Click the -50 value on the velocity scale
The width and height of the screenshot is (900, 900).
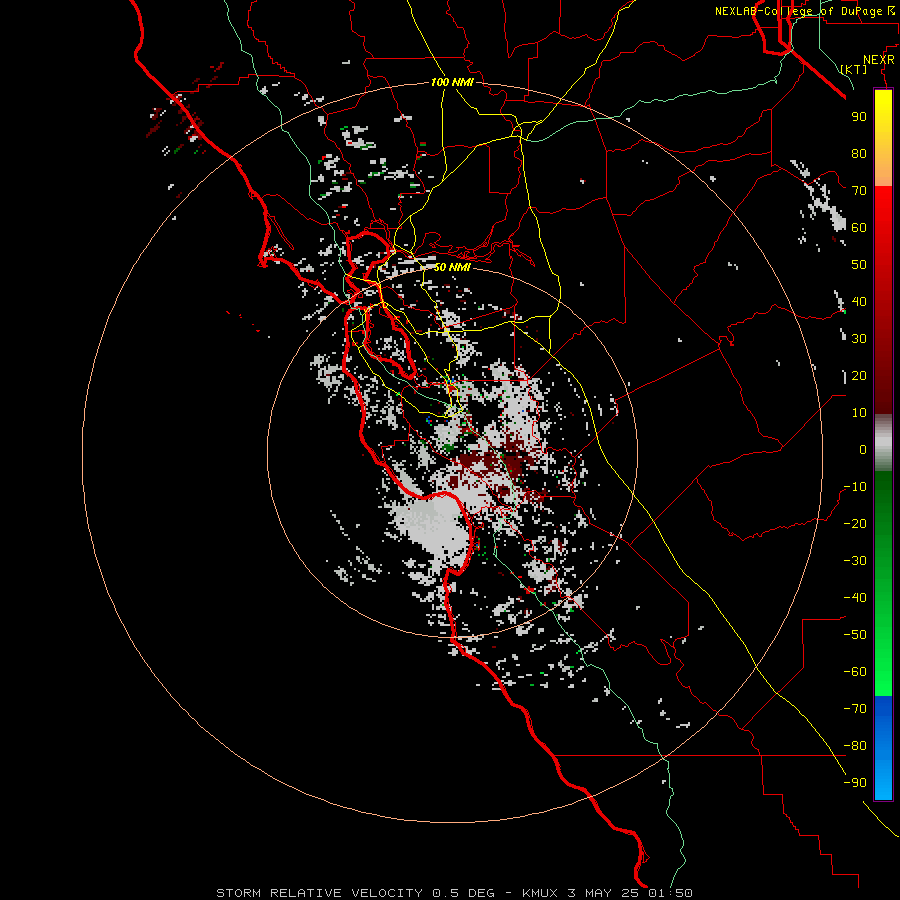pyautogui.click(x=855, y=635)
